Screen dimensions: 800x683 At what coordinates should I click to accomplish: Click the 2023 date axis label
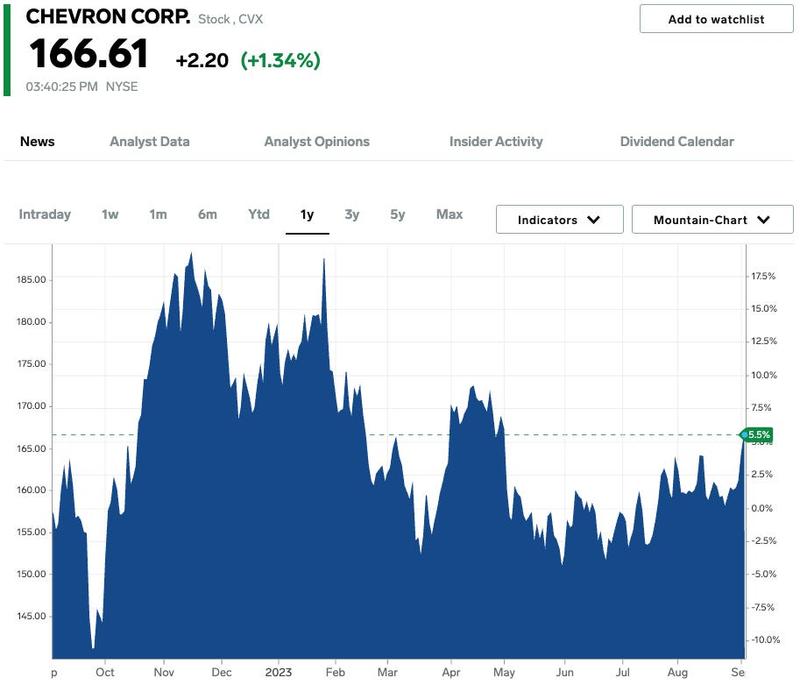click(x=279, y=672)
